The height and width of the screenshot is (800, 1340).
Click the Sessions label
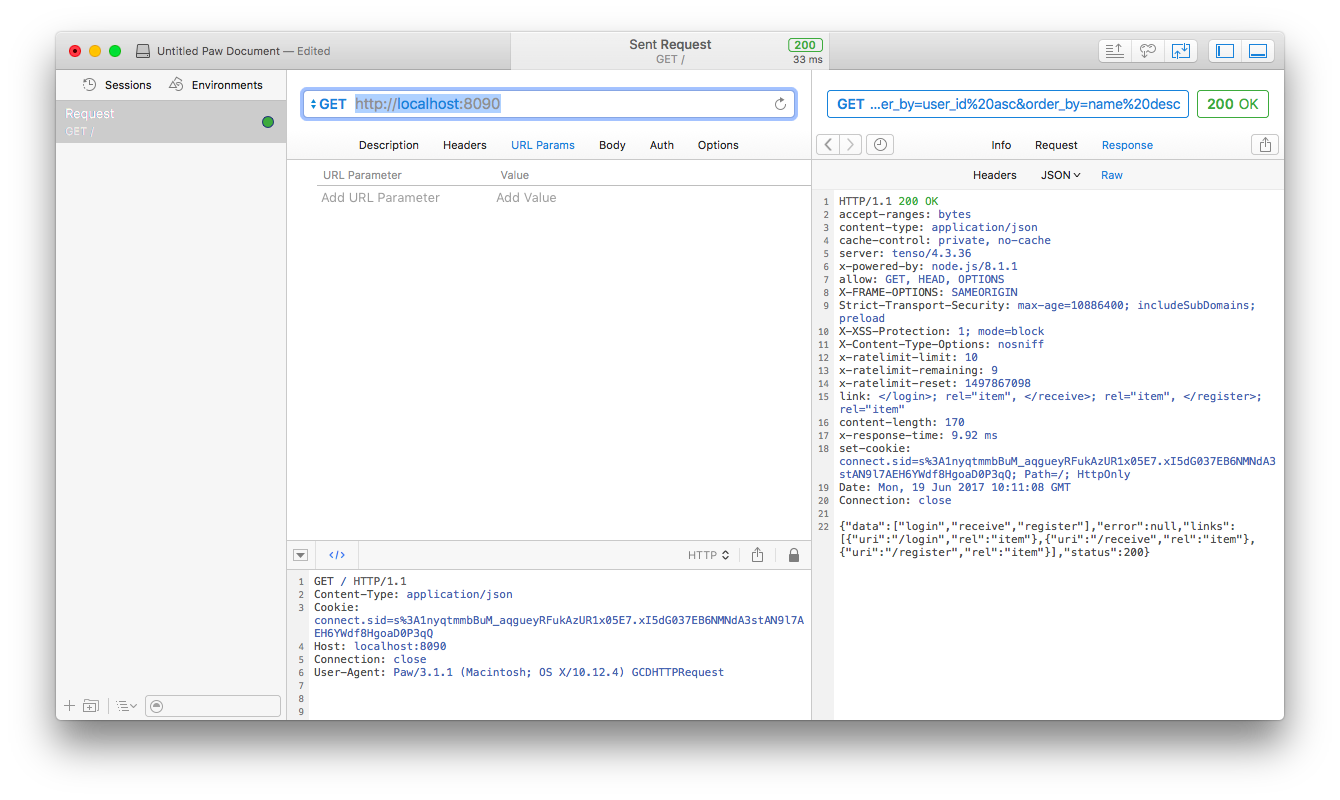(x=128, y=85)
